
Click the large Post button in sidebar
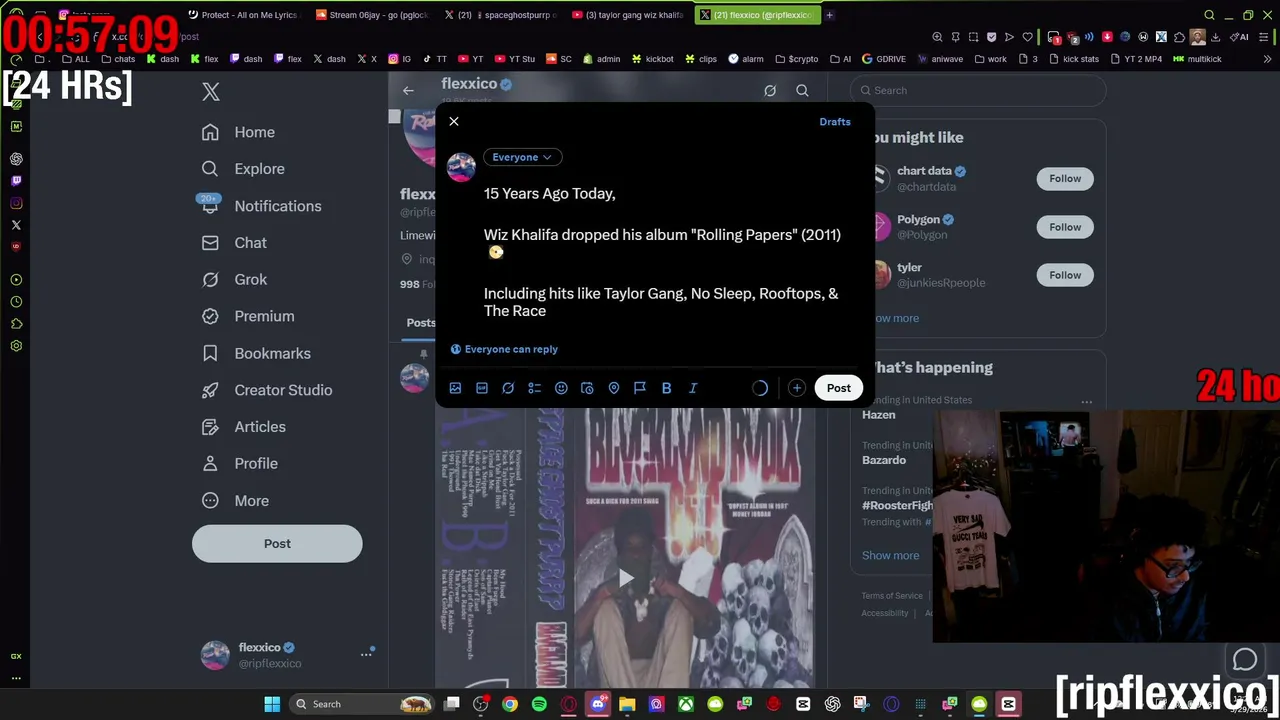point(277,544)
